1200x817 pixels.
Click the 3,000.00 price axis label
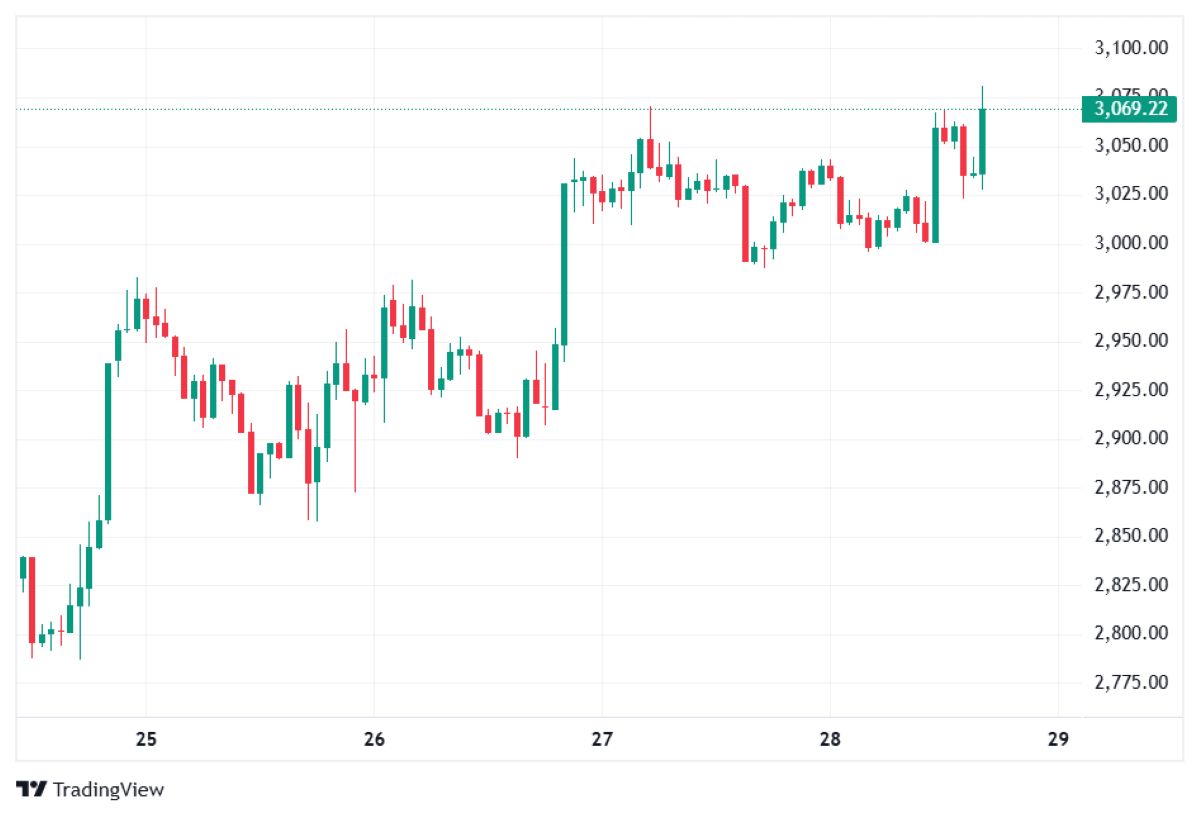[1131, 242]
